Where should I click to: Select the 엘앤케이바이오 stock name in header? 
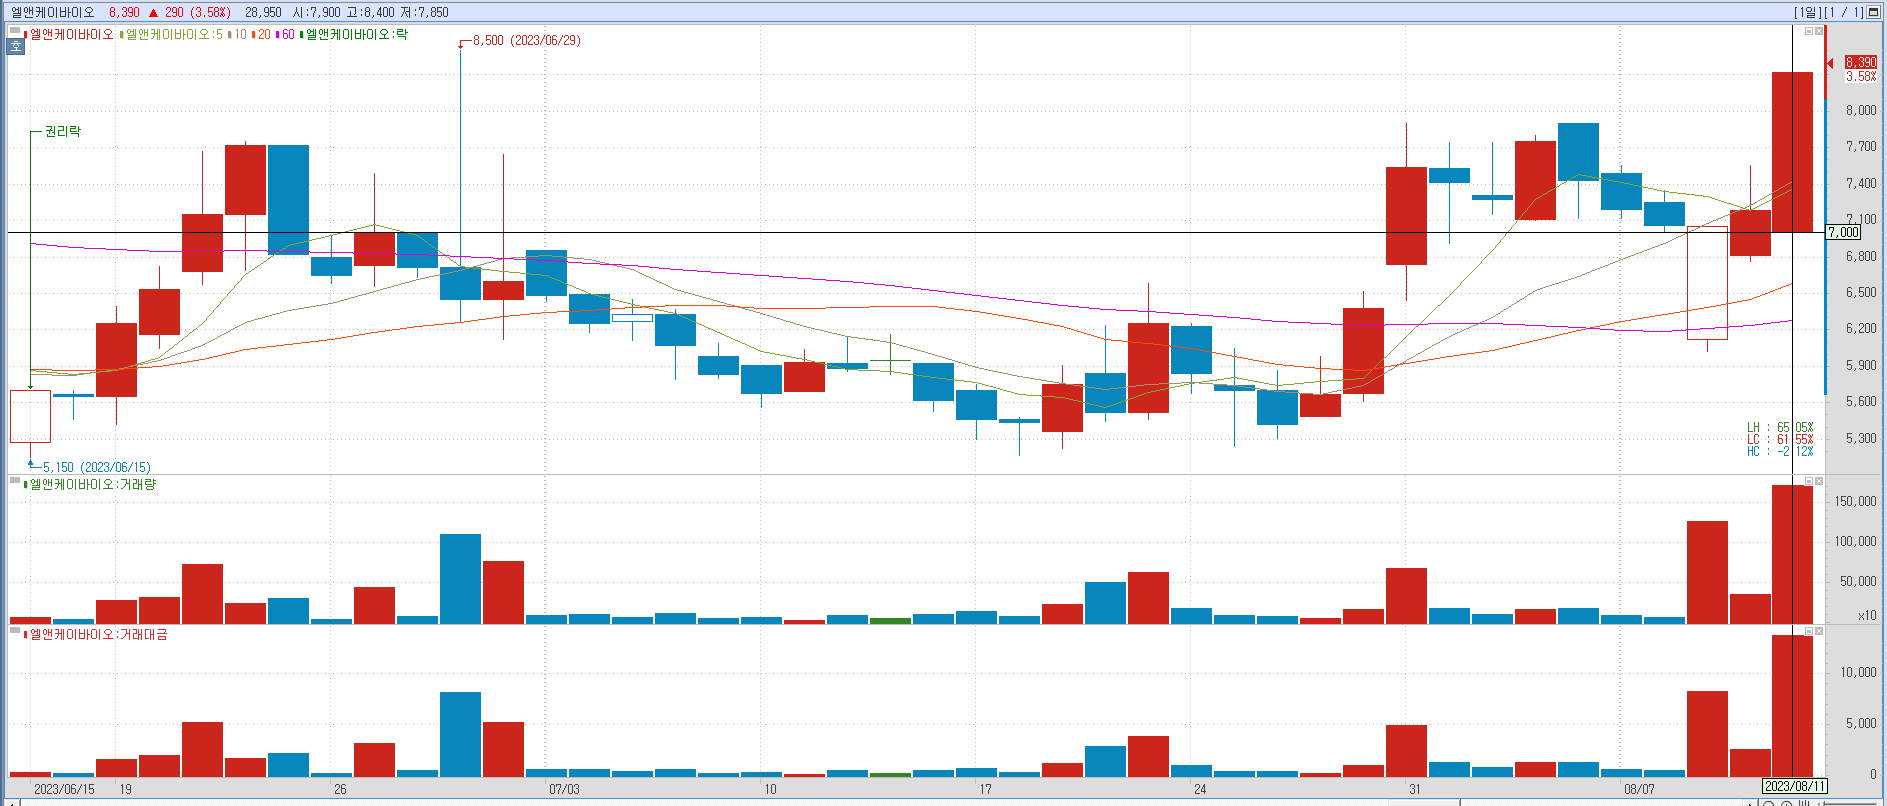pyautogui.click(x=53, y=12)
